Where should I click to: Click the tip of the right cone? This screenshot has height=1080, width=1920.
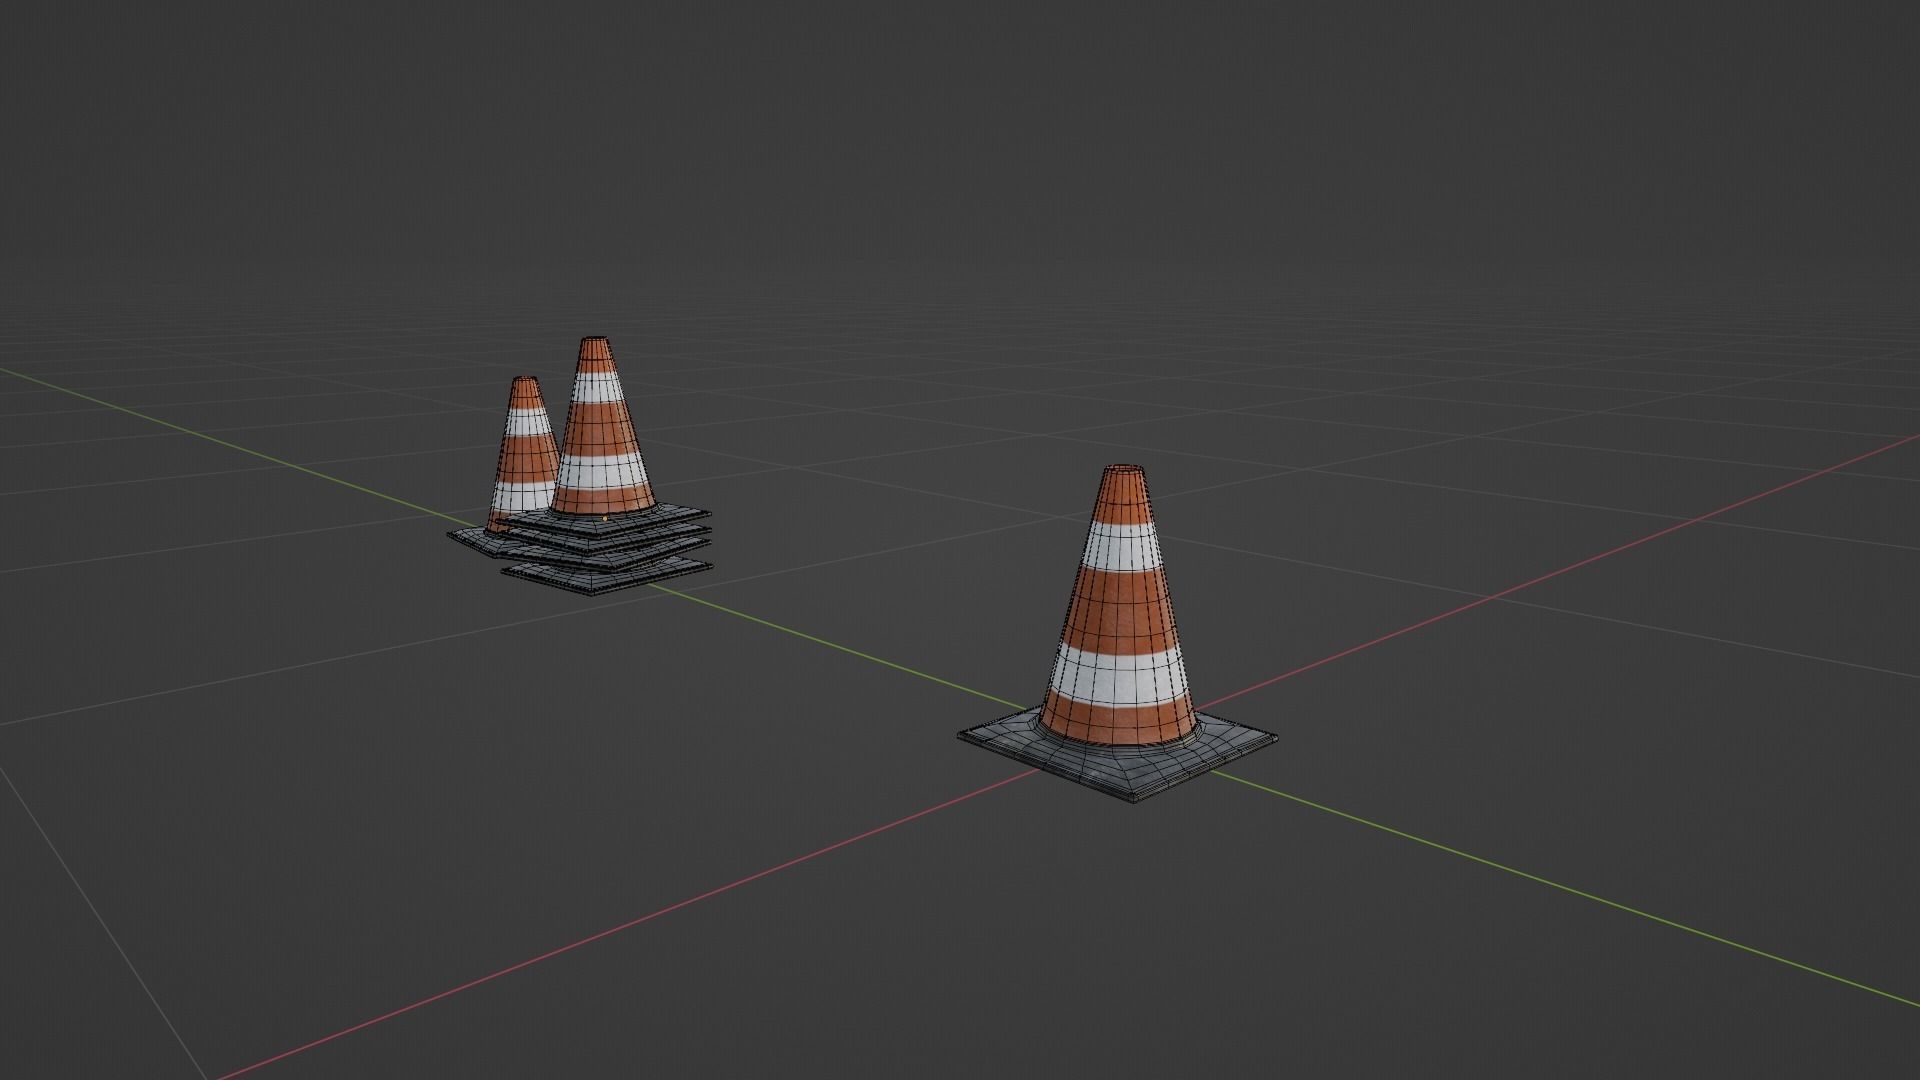click(x=1122, y=470)
